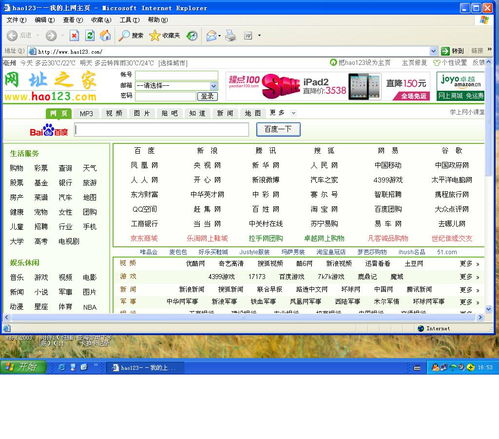Click the Forward arrow button
The image size is (499, 439).
[x=51, y=35]
